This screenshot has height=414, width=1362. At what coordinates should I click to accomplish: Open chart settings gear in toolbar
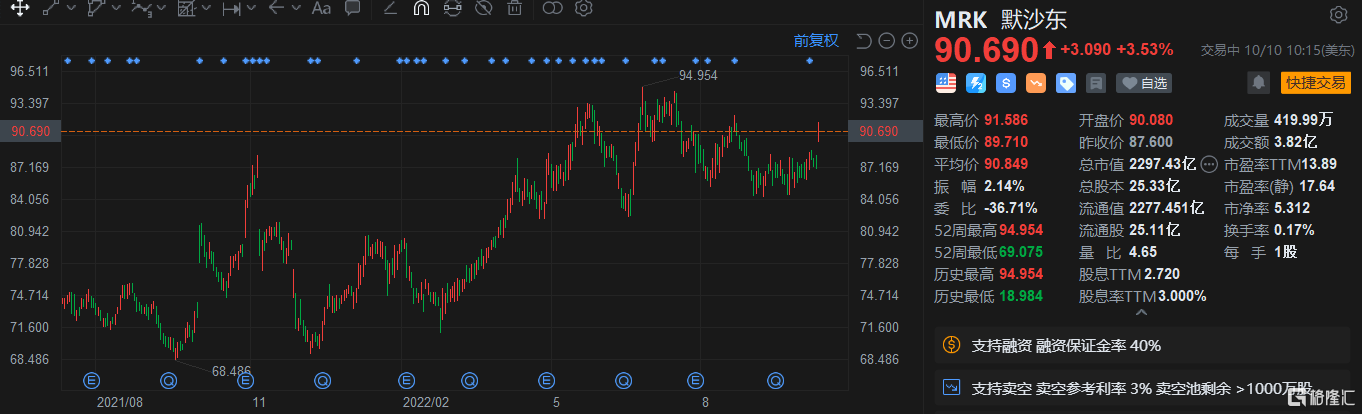point(584,9)
